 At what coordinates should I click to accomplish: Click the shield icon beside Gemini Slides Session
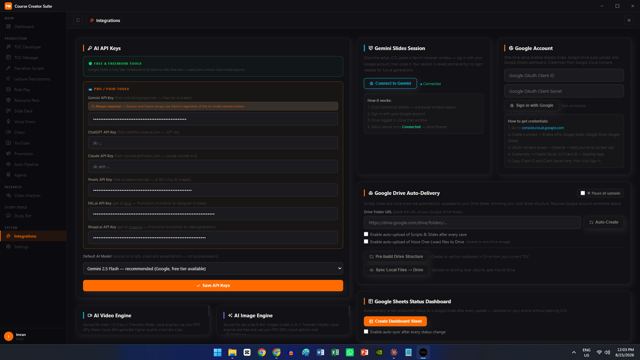371,48
